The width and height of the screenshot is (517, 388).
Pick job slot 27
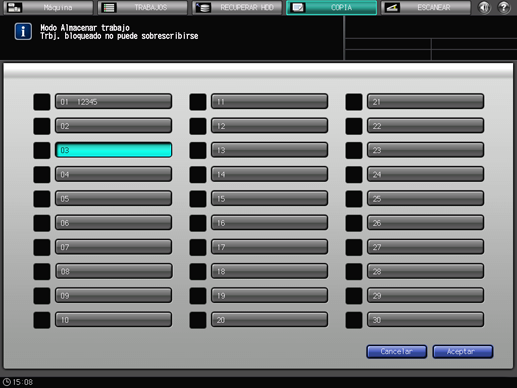click(425, 247)
